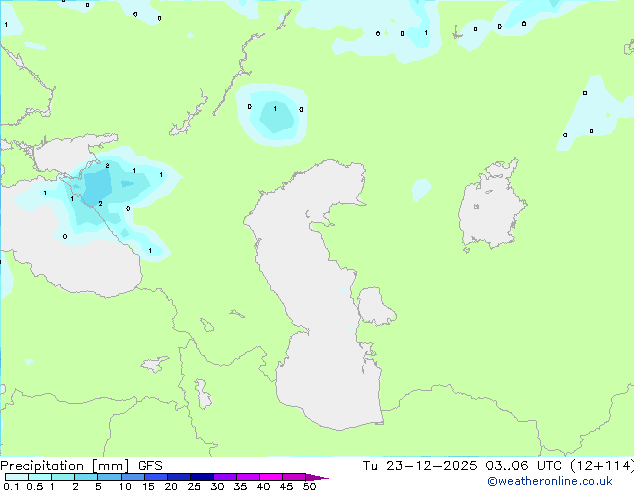
Task: Select the 2–5 mm legend color swatch
Action: (x=86, y=477)
